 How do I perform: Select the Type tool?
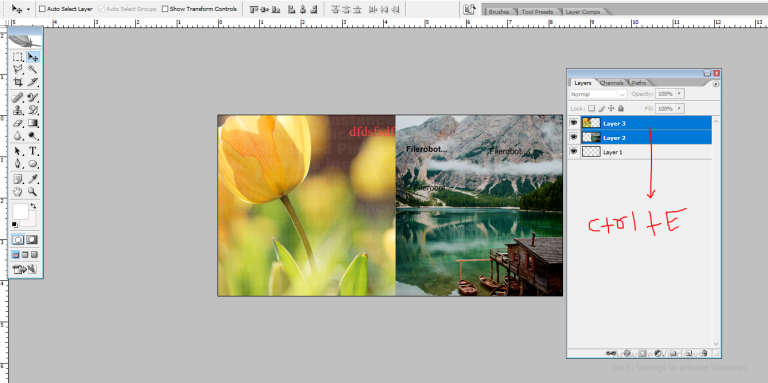point(33,151)
